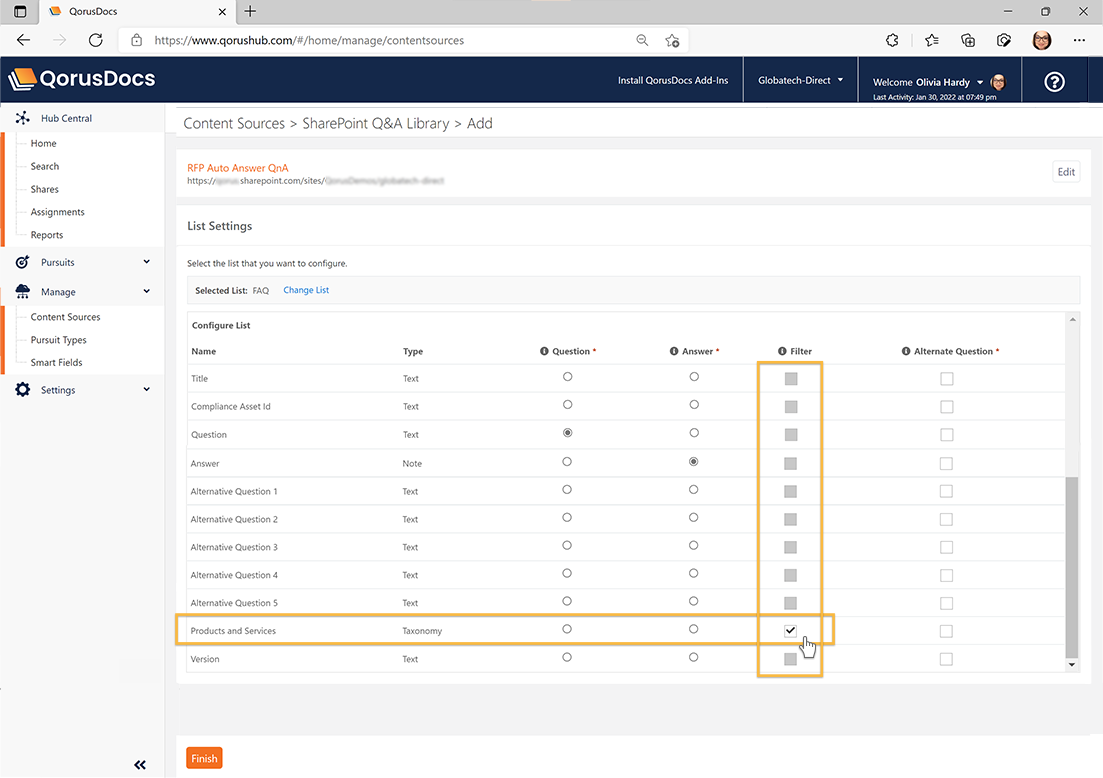Open Pursuit Types in sidebar
Viewport: 1103px width, 778px height.
pyautogui.click(x=58, y=340)
